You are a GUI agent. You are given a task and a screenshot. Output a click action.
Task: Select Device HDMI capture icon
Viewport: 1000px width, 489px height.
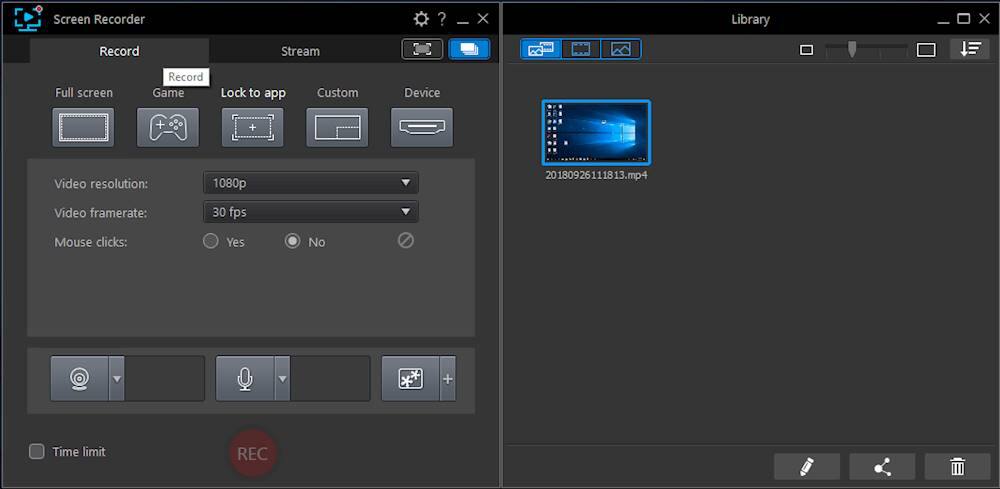point(422,128)
